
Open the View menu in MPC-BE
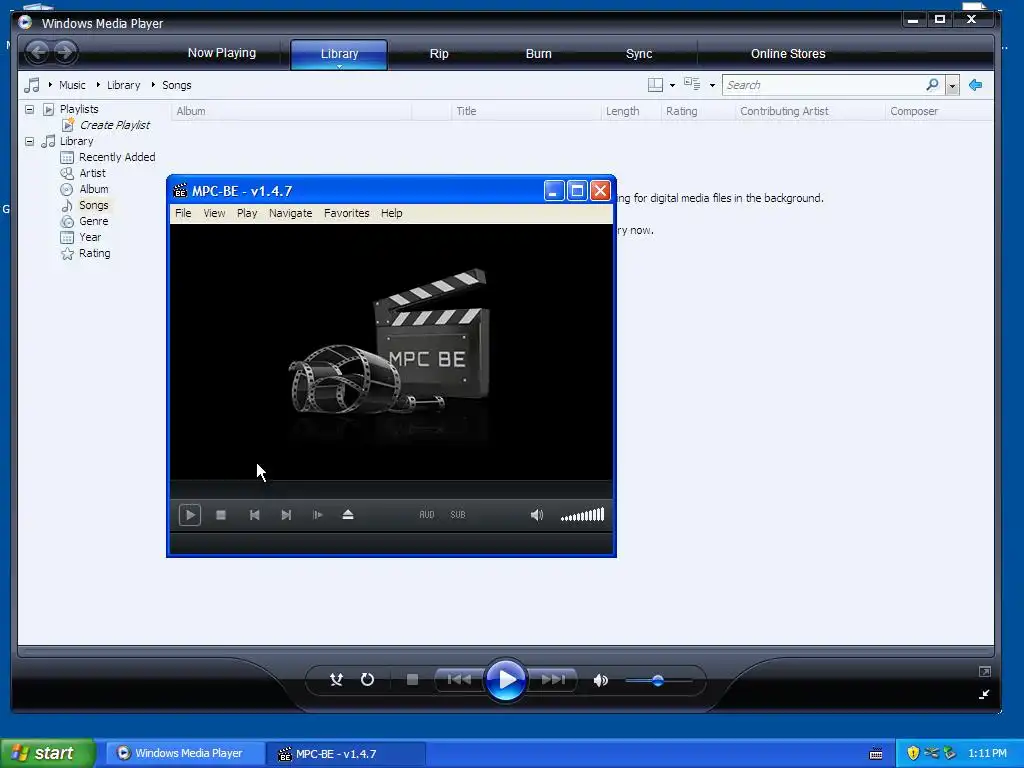click(214, 213)
